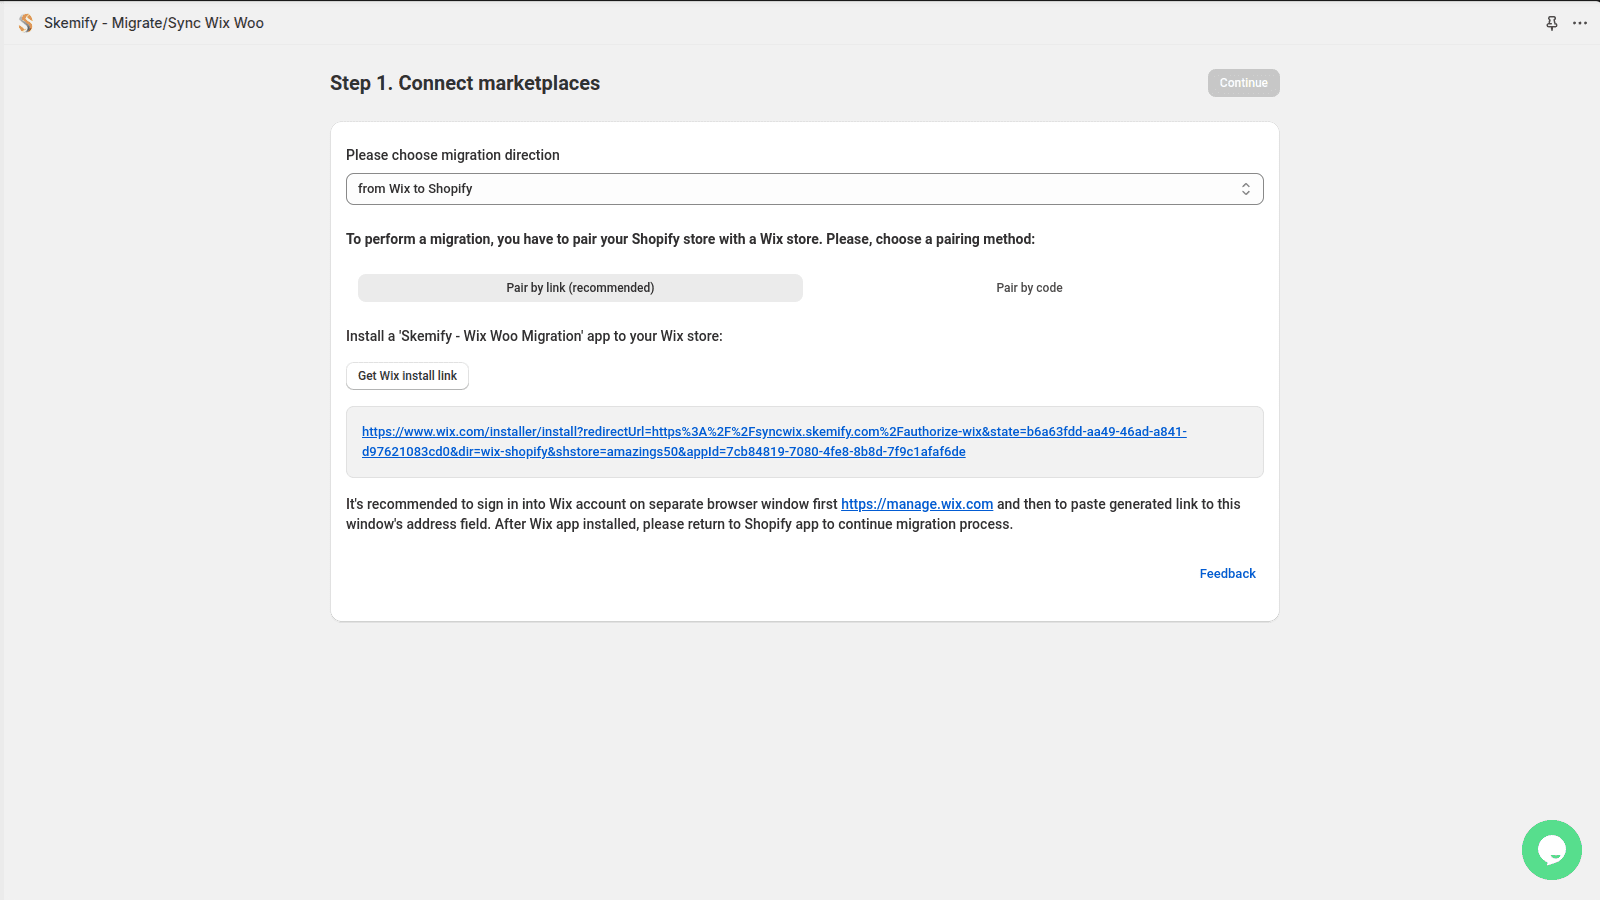Click the disabled Continue button
Screen dimensions: 1600x900
(x=1243, y=83)
